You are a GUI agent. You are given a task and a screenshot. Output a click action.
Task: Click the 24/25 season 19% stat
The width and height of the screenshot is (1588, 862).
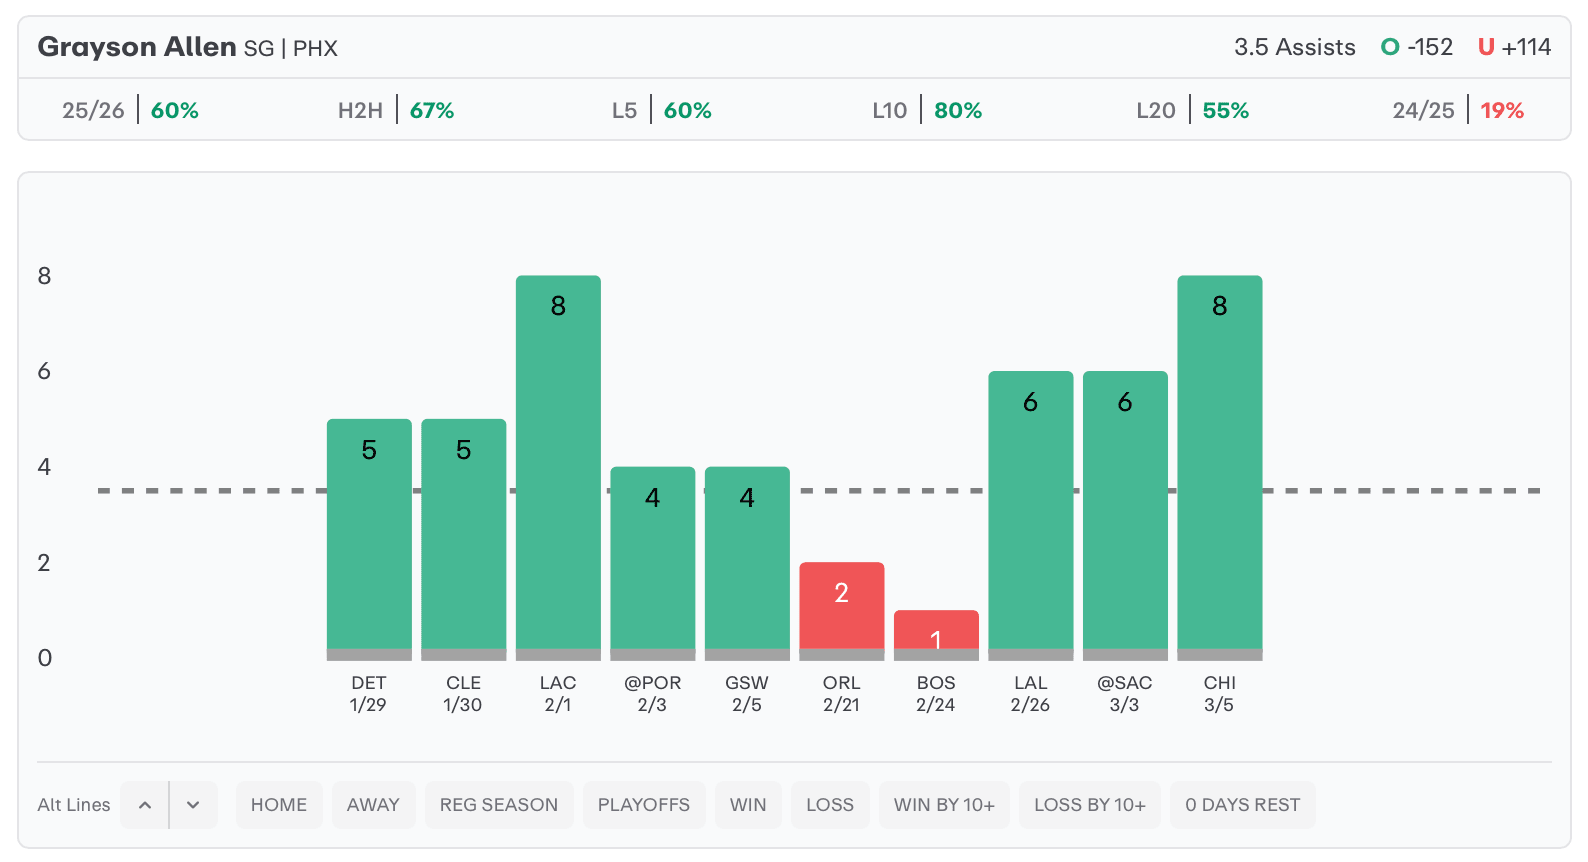tap(1458, 110)
